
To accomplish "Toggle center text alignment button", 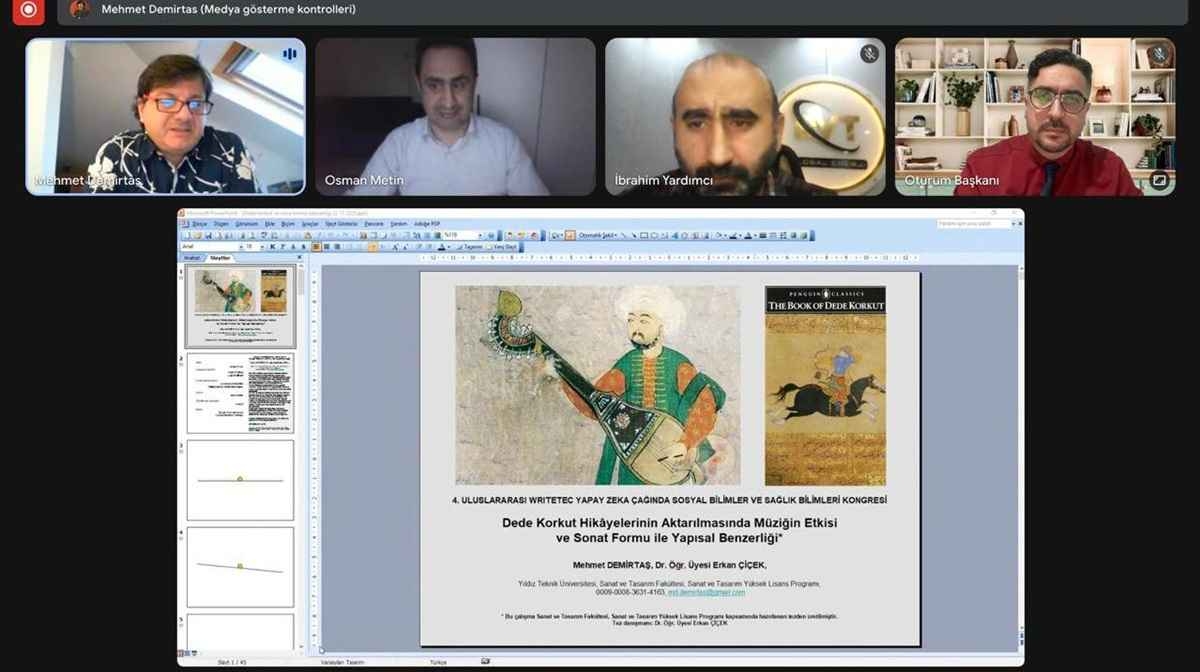I will [325, 247].
